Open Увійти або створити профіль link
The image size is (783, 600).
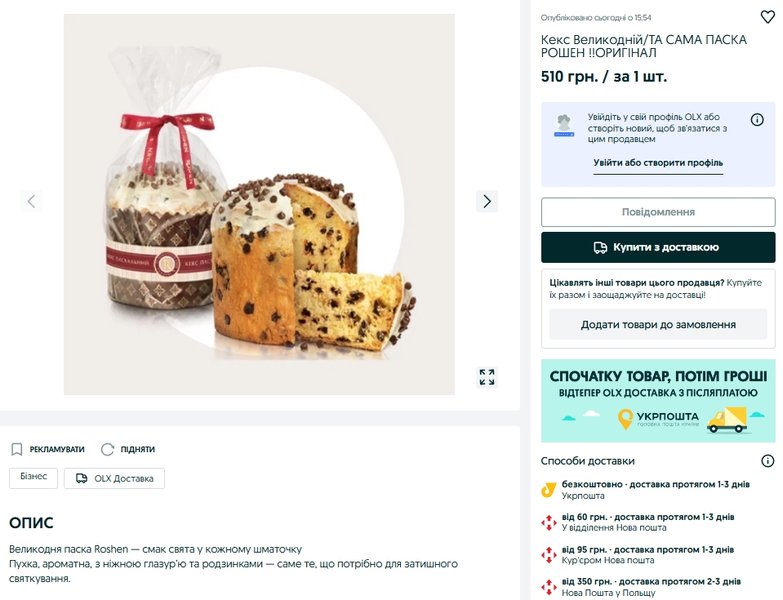(658, 163)
